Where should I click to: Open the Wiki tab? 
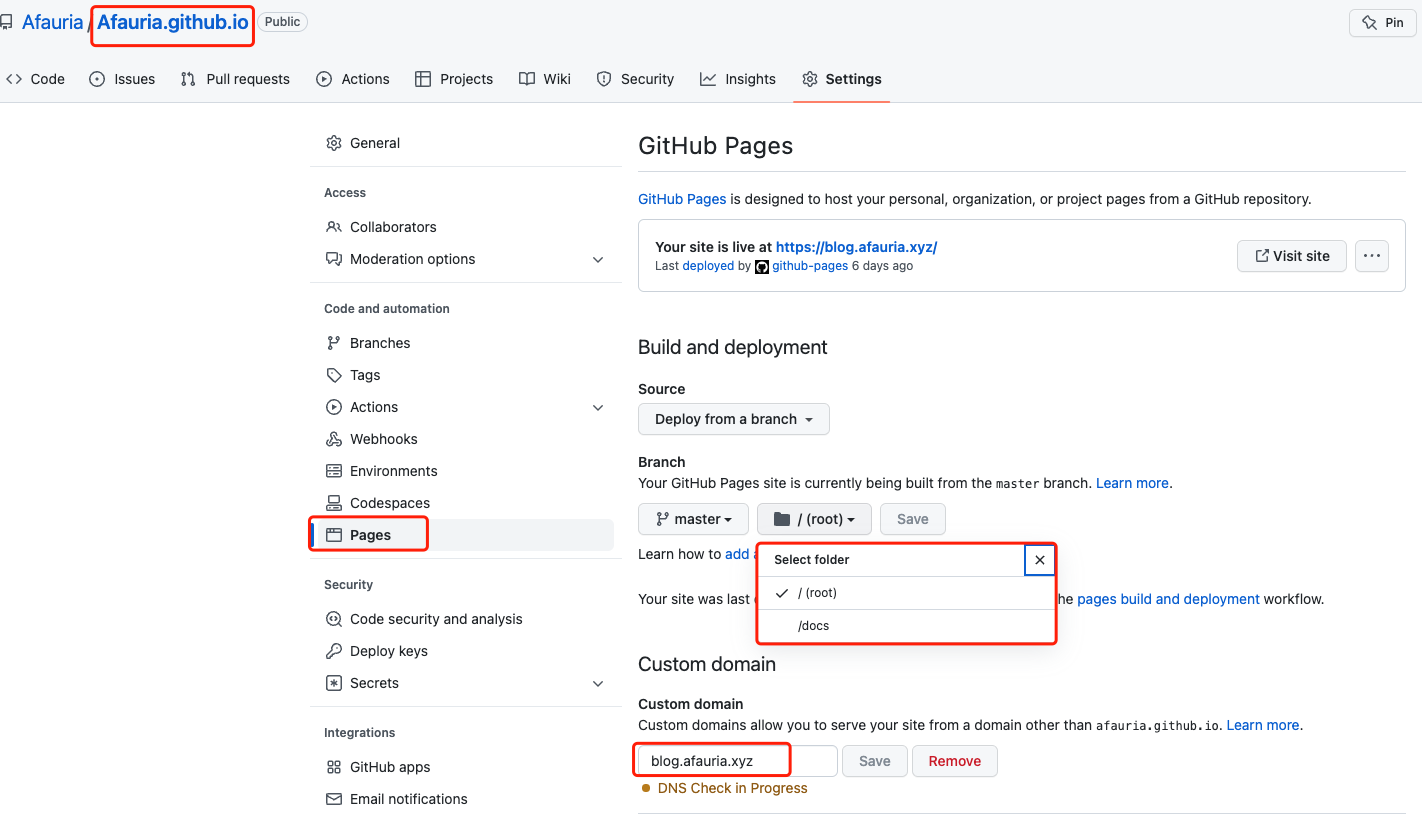(x=545, y=79)
